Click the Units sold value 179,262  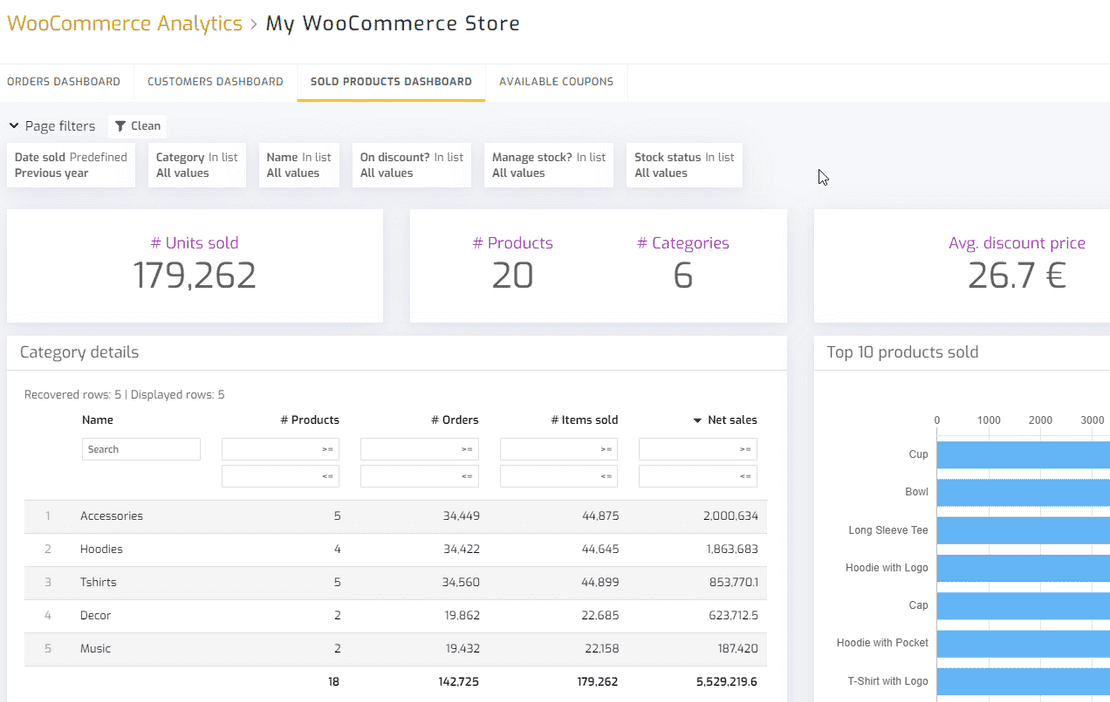[195, 276]
